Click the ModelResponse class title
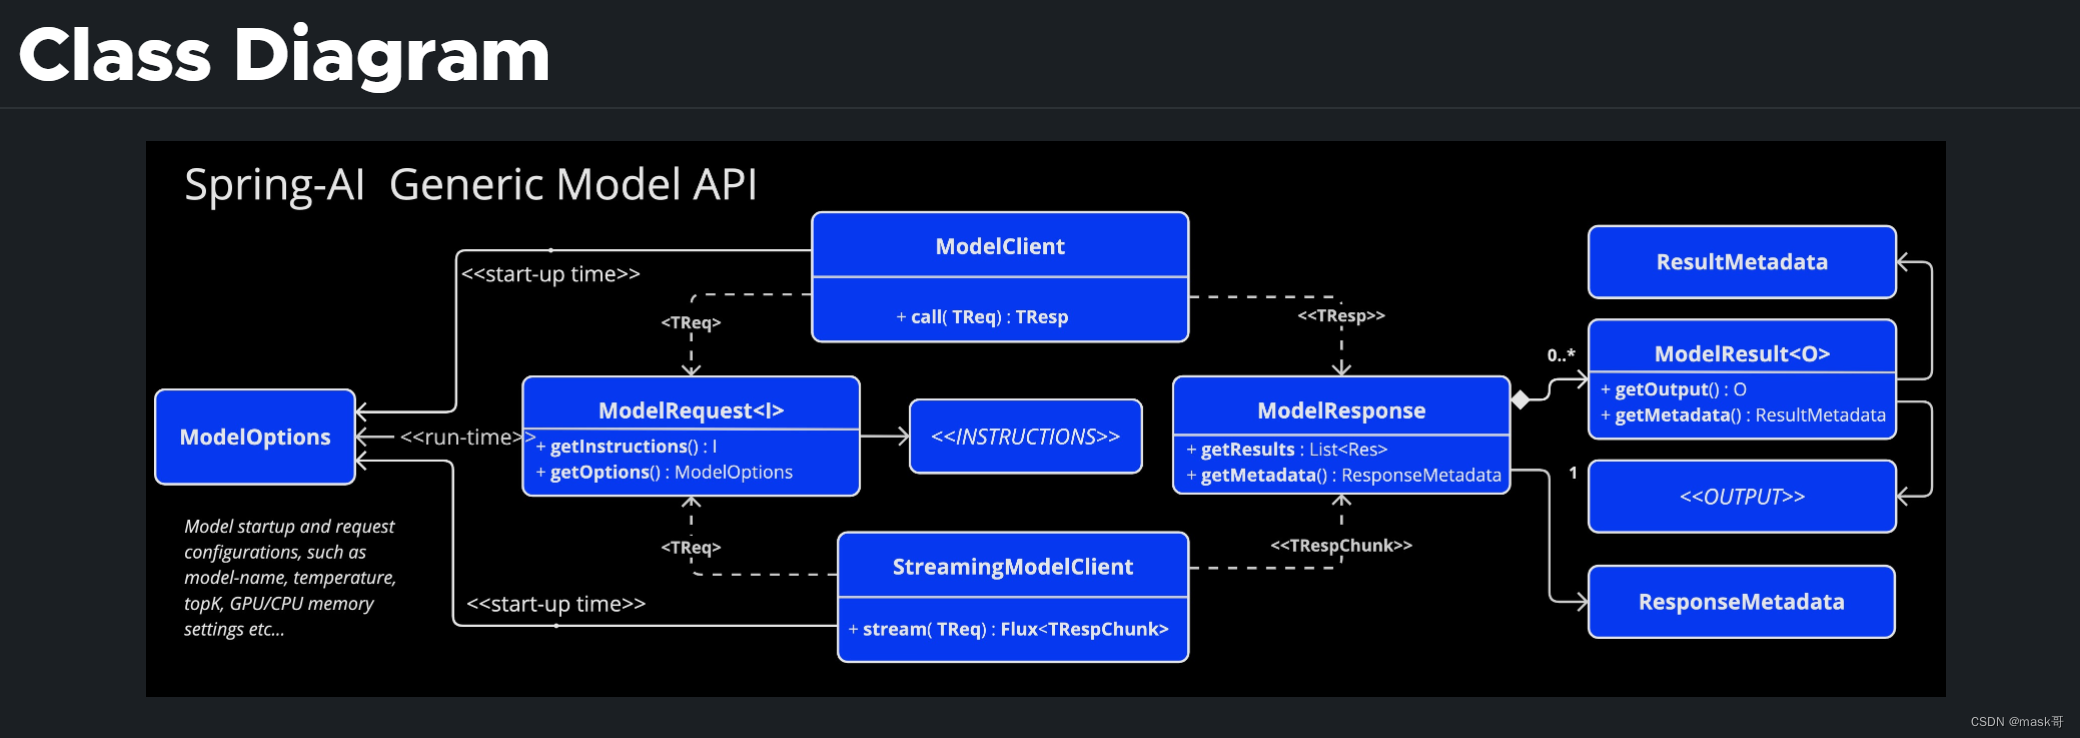The width and height of the screenshot is (2080, 738). pos(1341,410)
